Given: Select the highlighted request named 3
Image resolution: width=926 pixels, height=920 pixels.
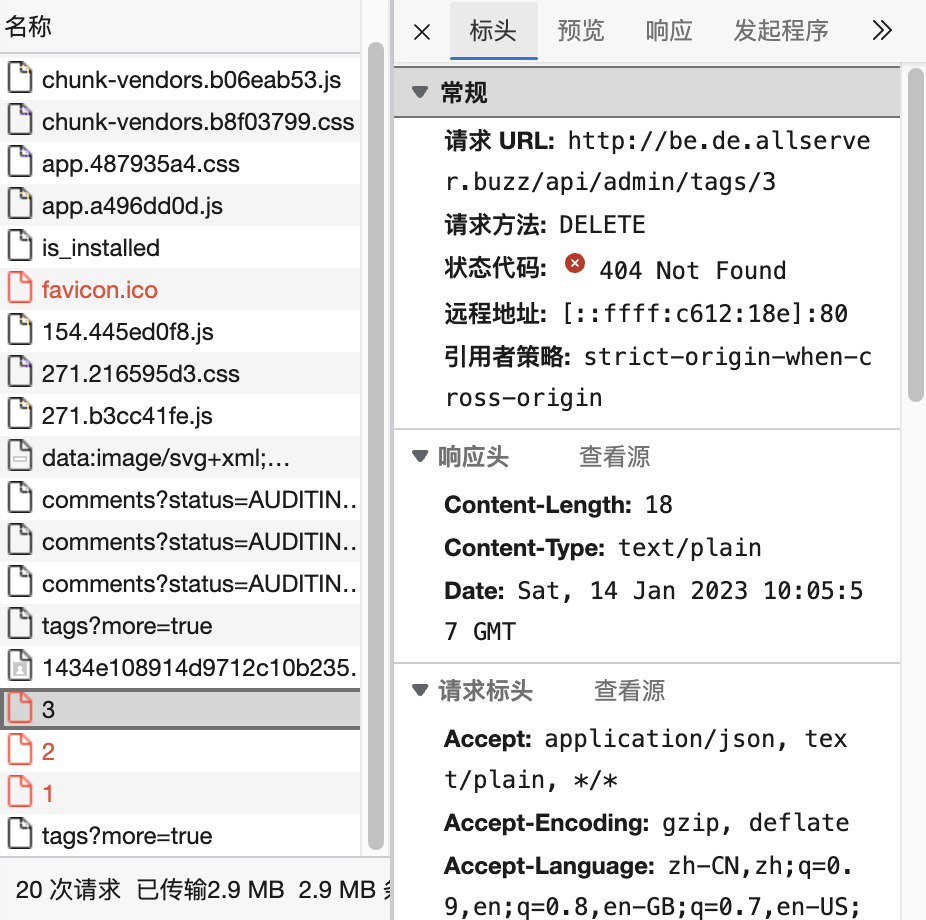Looking at the screenshot, I should click(x=180, y=709).
